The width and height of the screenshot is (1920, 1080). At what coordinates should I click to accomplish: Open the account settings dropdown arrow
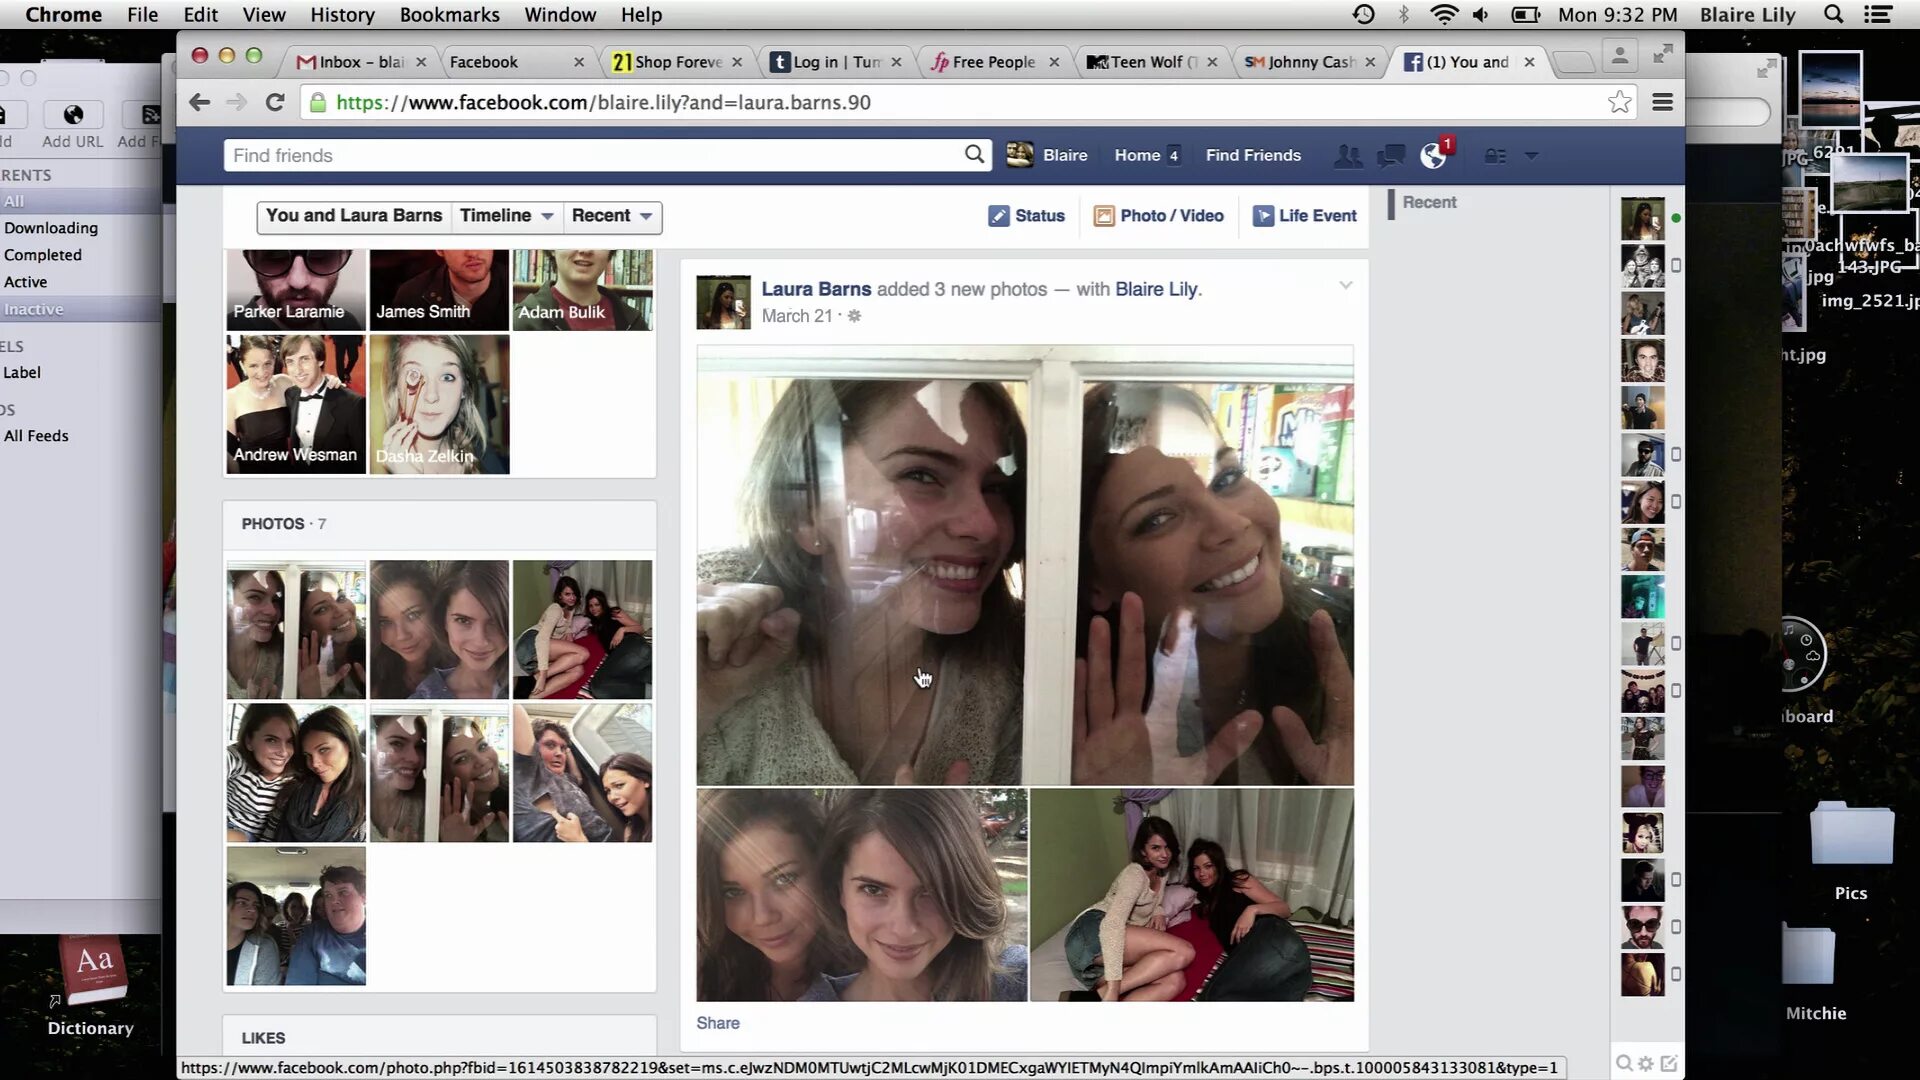point(1531,156)
